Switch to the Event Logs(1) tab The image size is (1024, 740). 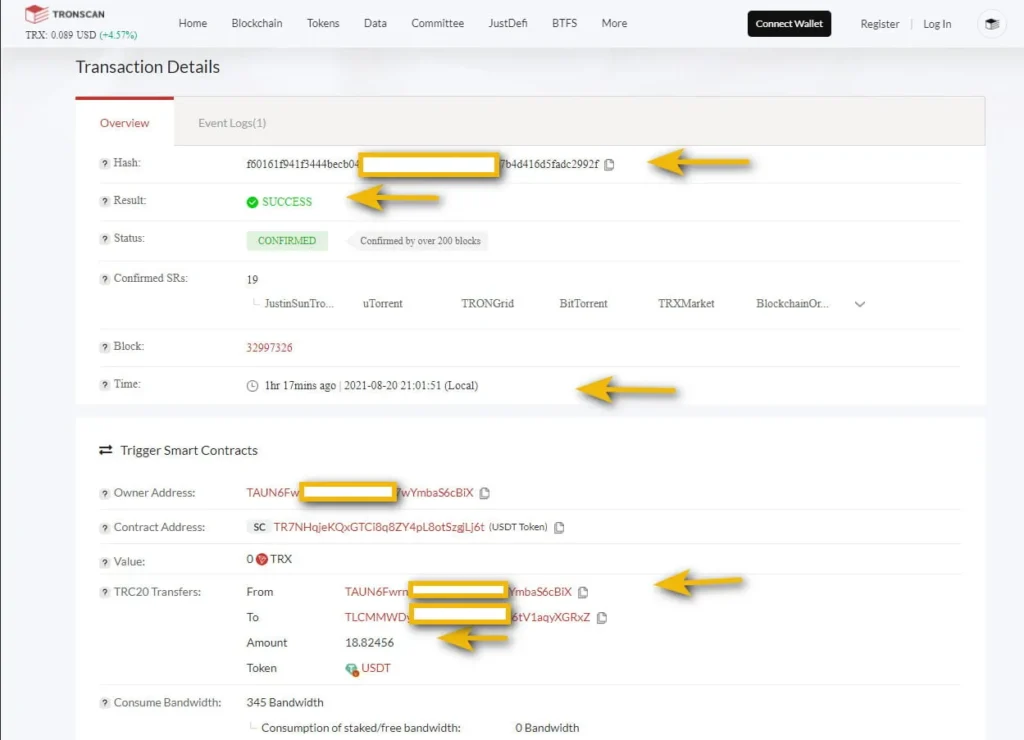tap(232, 123)
